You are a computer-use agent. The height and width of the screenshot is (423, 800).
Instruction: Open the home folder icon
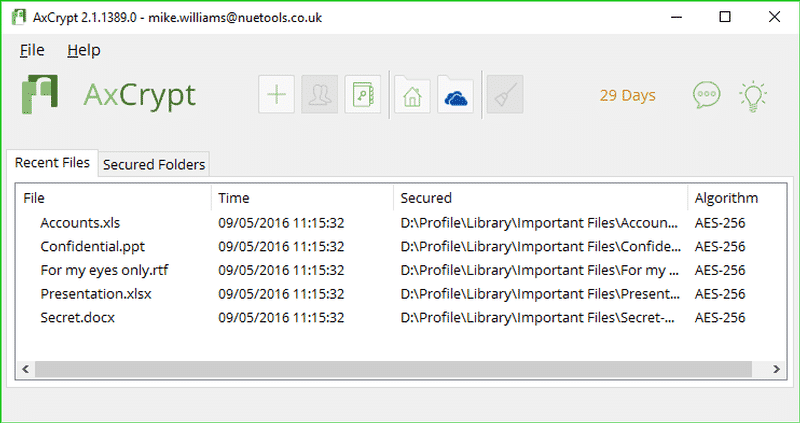click(411, 95)
